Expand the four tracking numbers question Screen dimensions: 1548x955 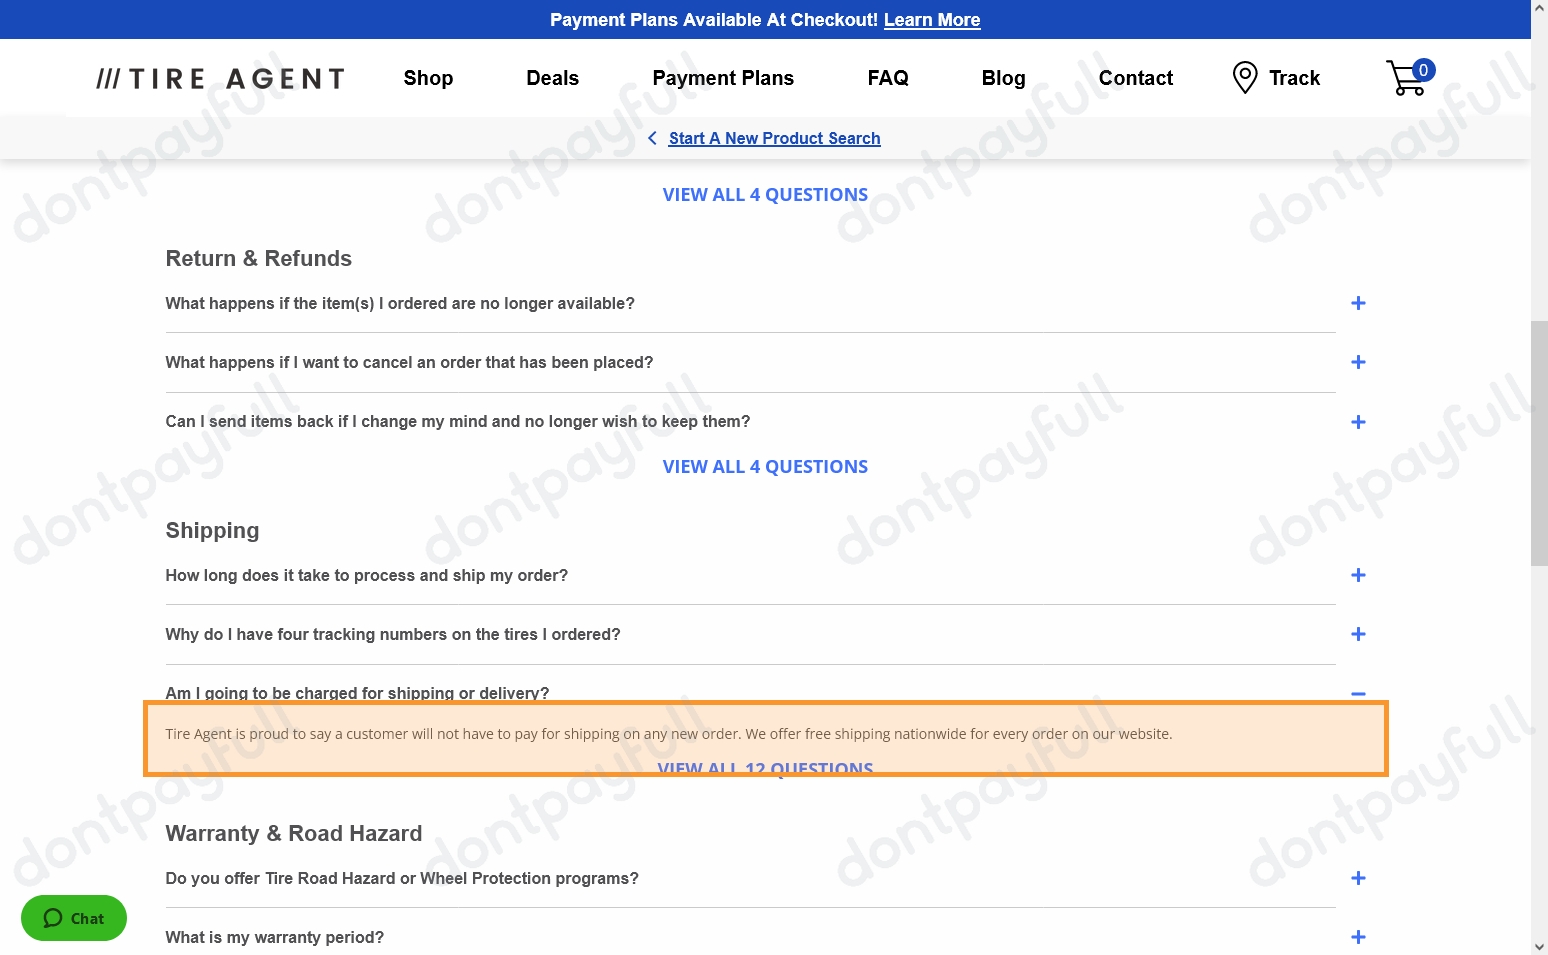(x=1358, y=634)
